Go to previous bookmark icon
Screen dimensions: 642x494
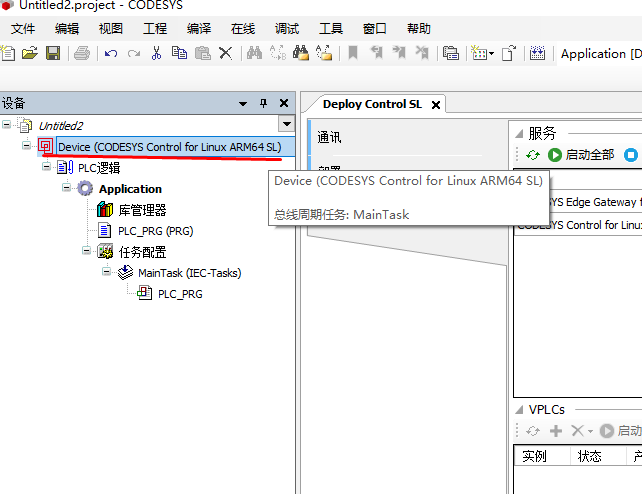pyautogui.click(x=376, y=53)
